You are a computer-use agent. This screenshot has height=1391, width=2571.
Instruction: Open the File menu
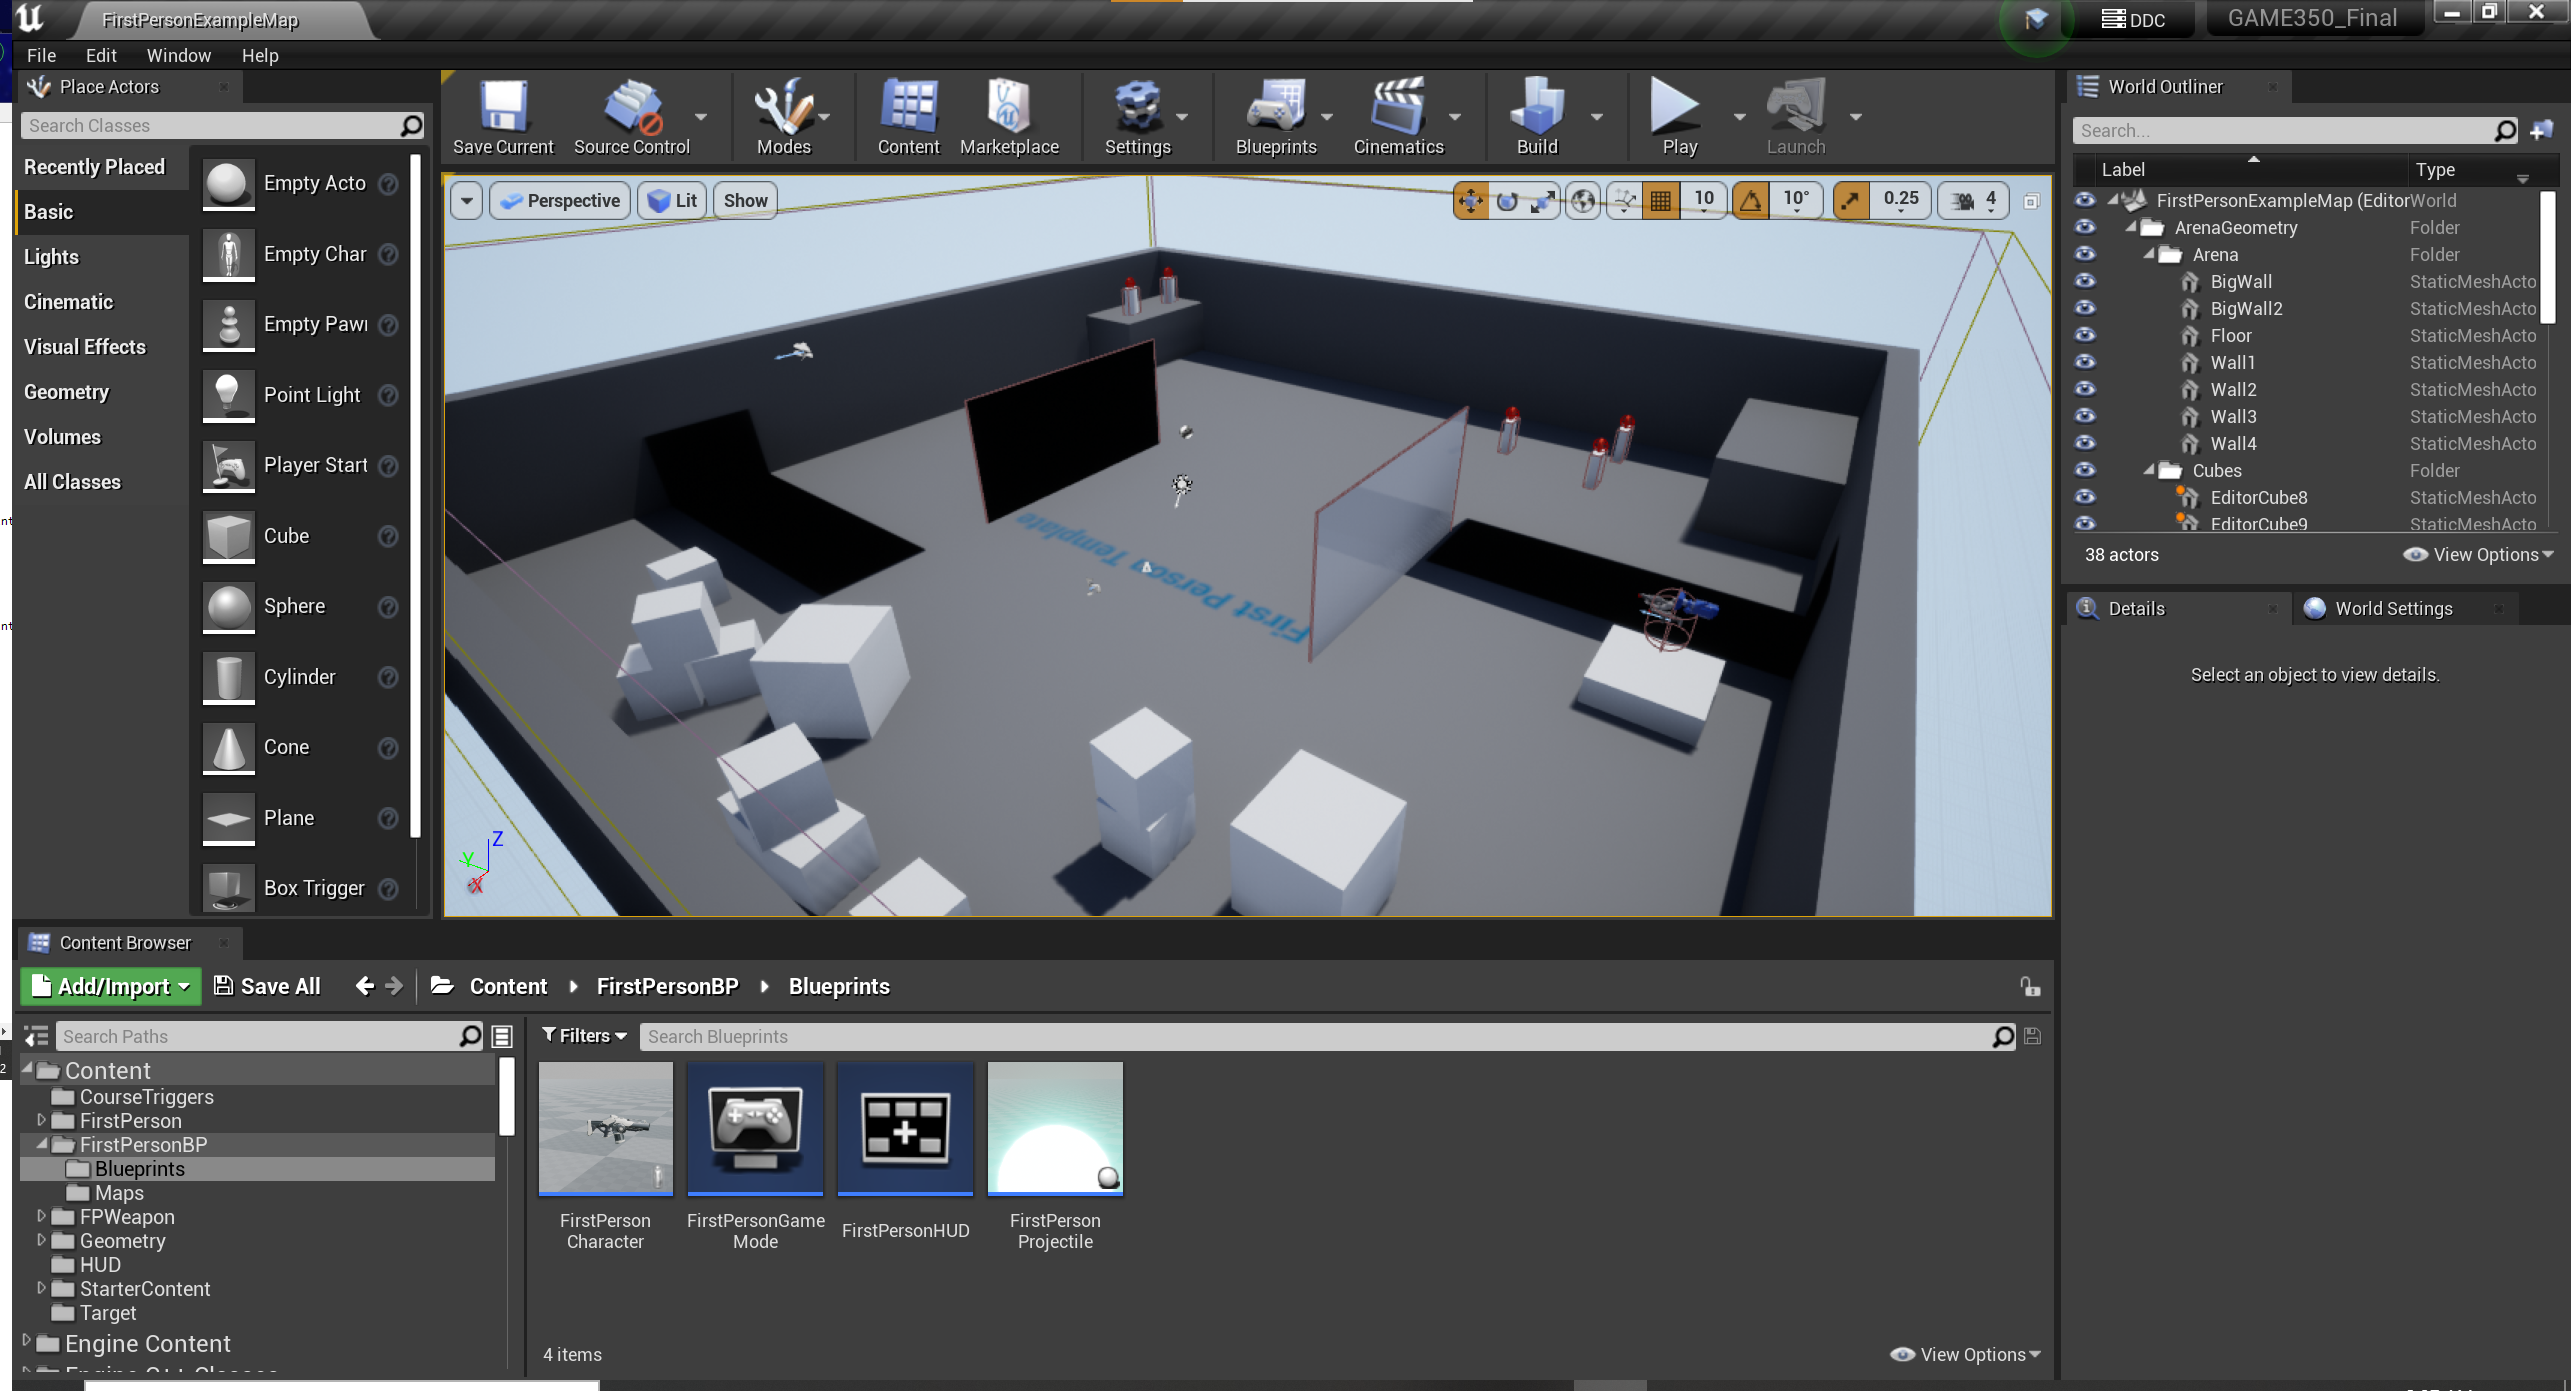point(41,56)
